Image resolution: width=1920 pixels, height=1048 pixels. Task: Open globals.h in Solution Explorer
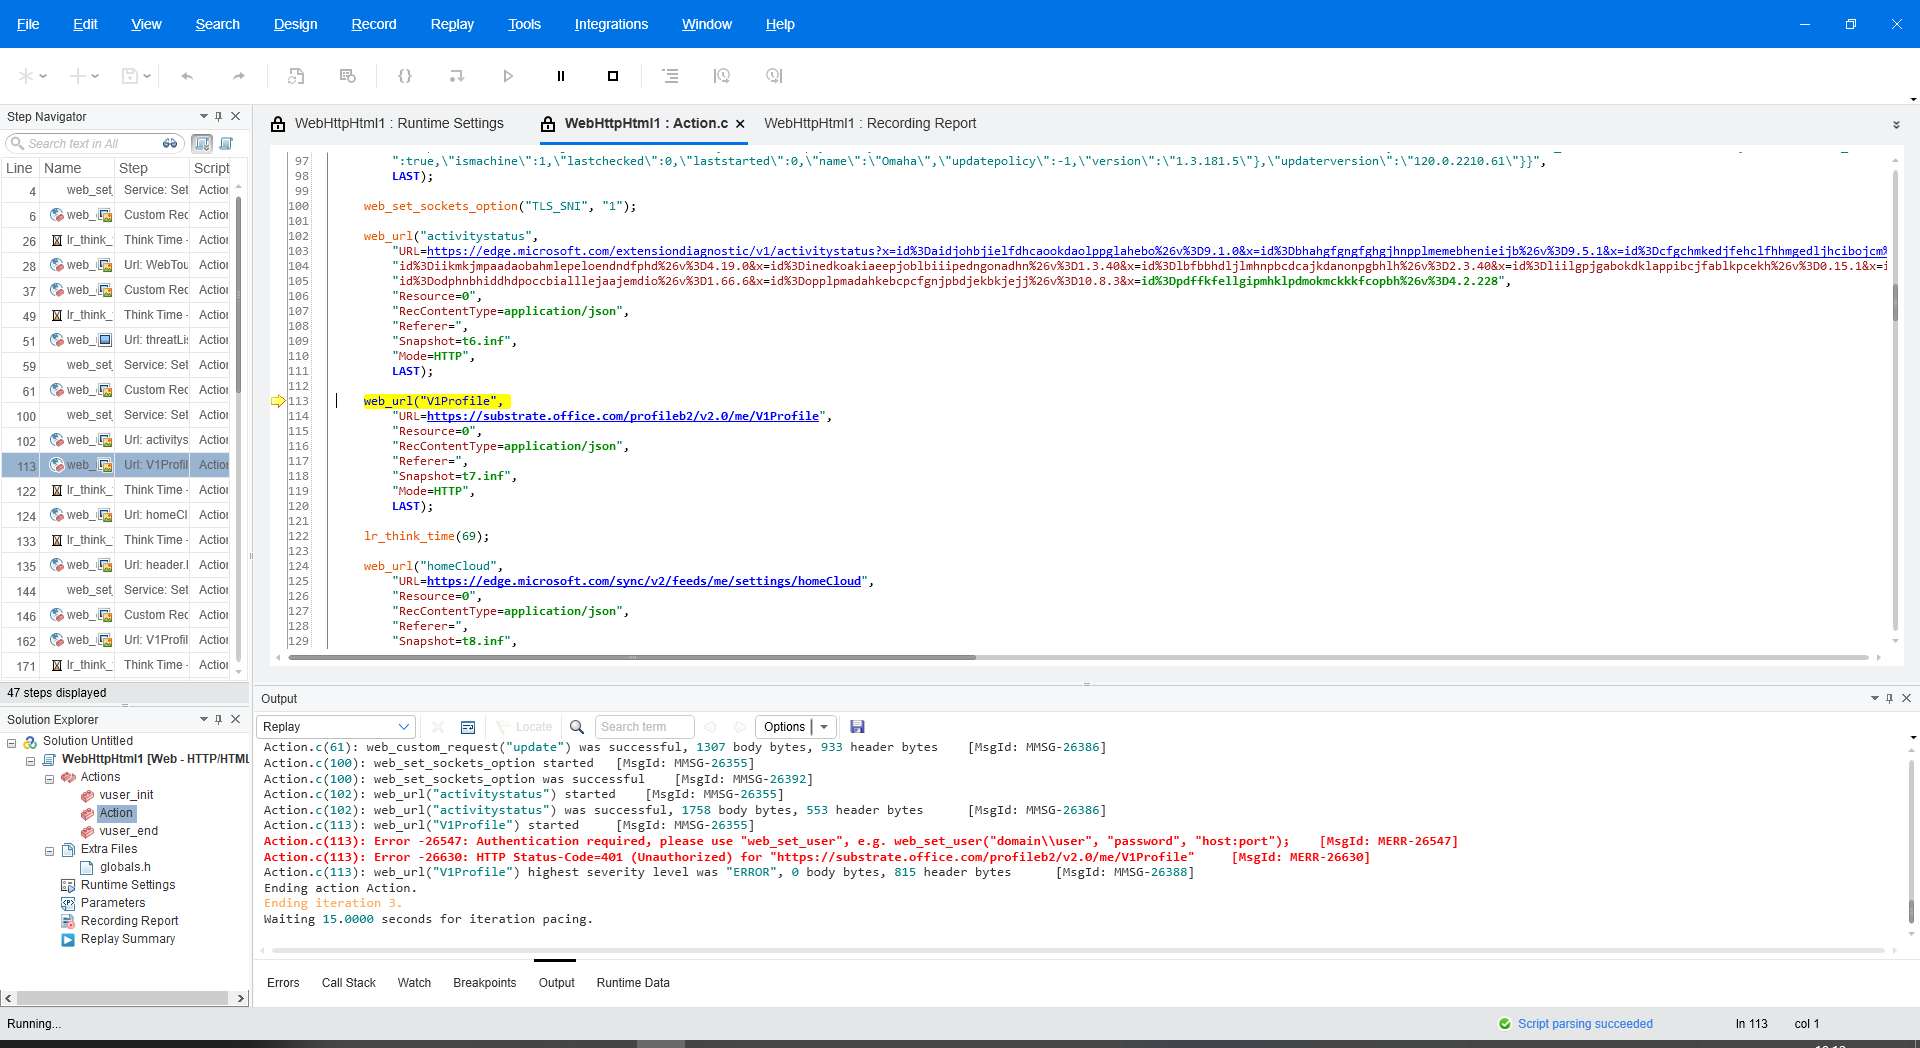pyautogui.click(x=125, y=867)
